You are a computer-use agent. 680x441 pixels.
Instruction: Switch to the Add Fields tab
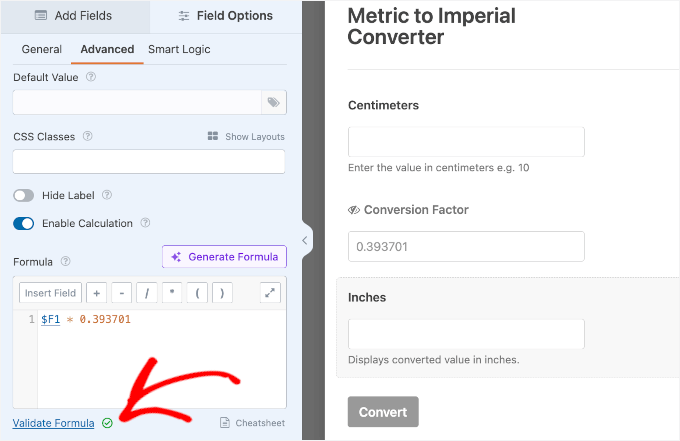(x=74, y=16)
